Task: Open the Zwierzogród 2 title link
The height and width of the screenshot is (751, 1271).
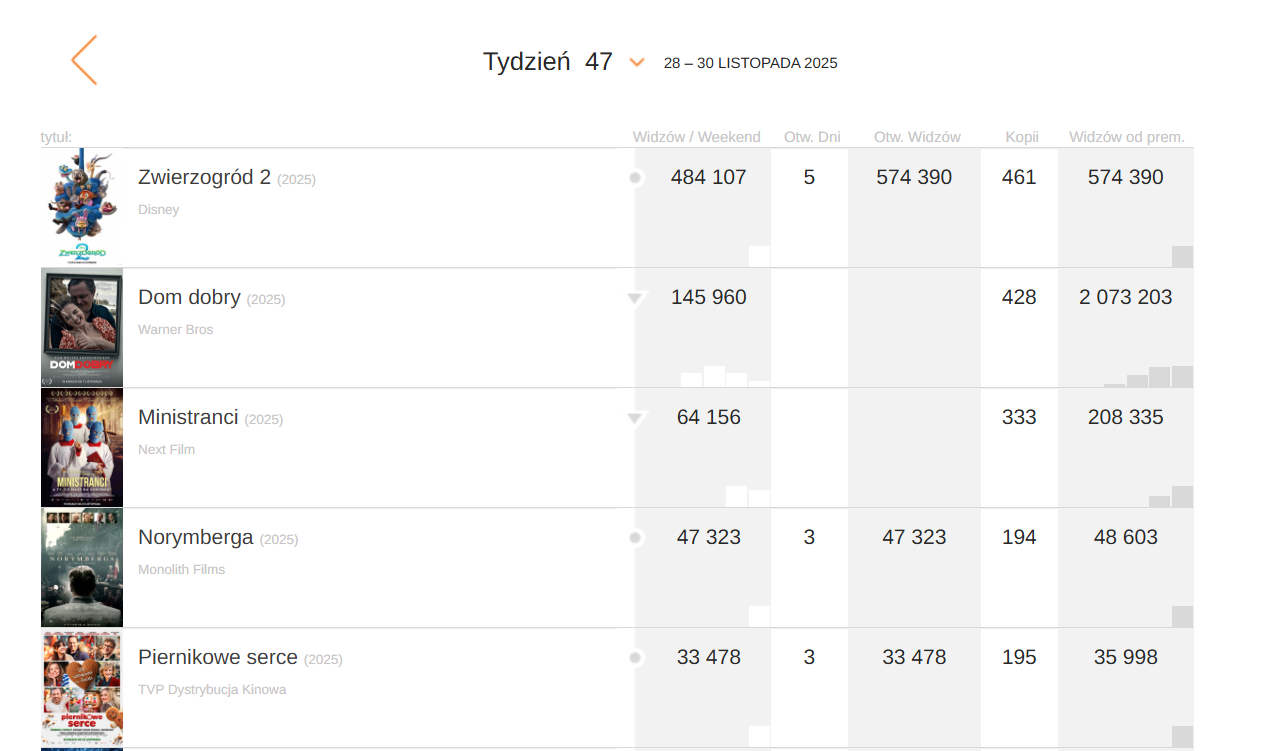Action: point(204,178)
